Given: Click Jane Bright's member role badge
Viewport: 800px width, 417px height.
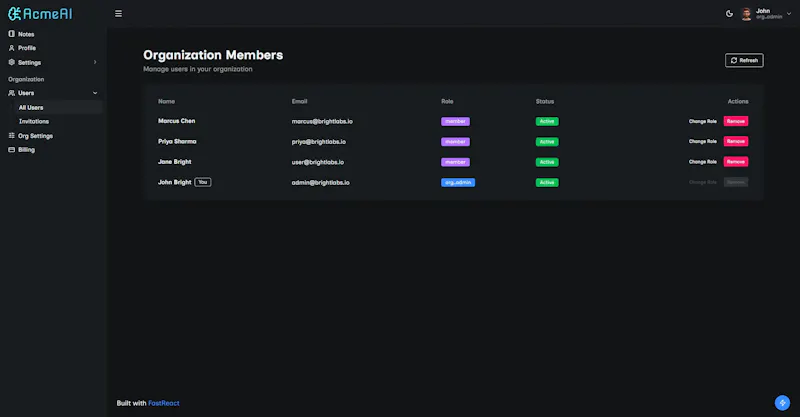Looking at the screenshot, I should point(455,162).
